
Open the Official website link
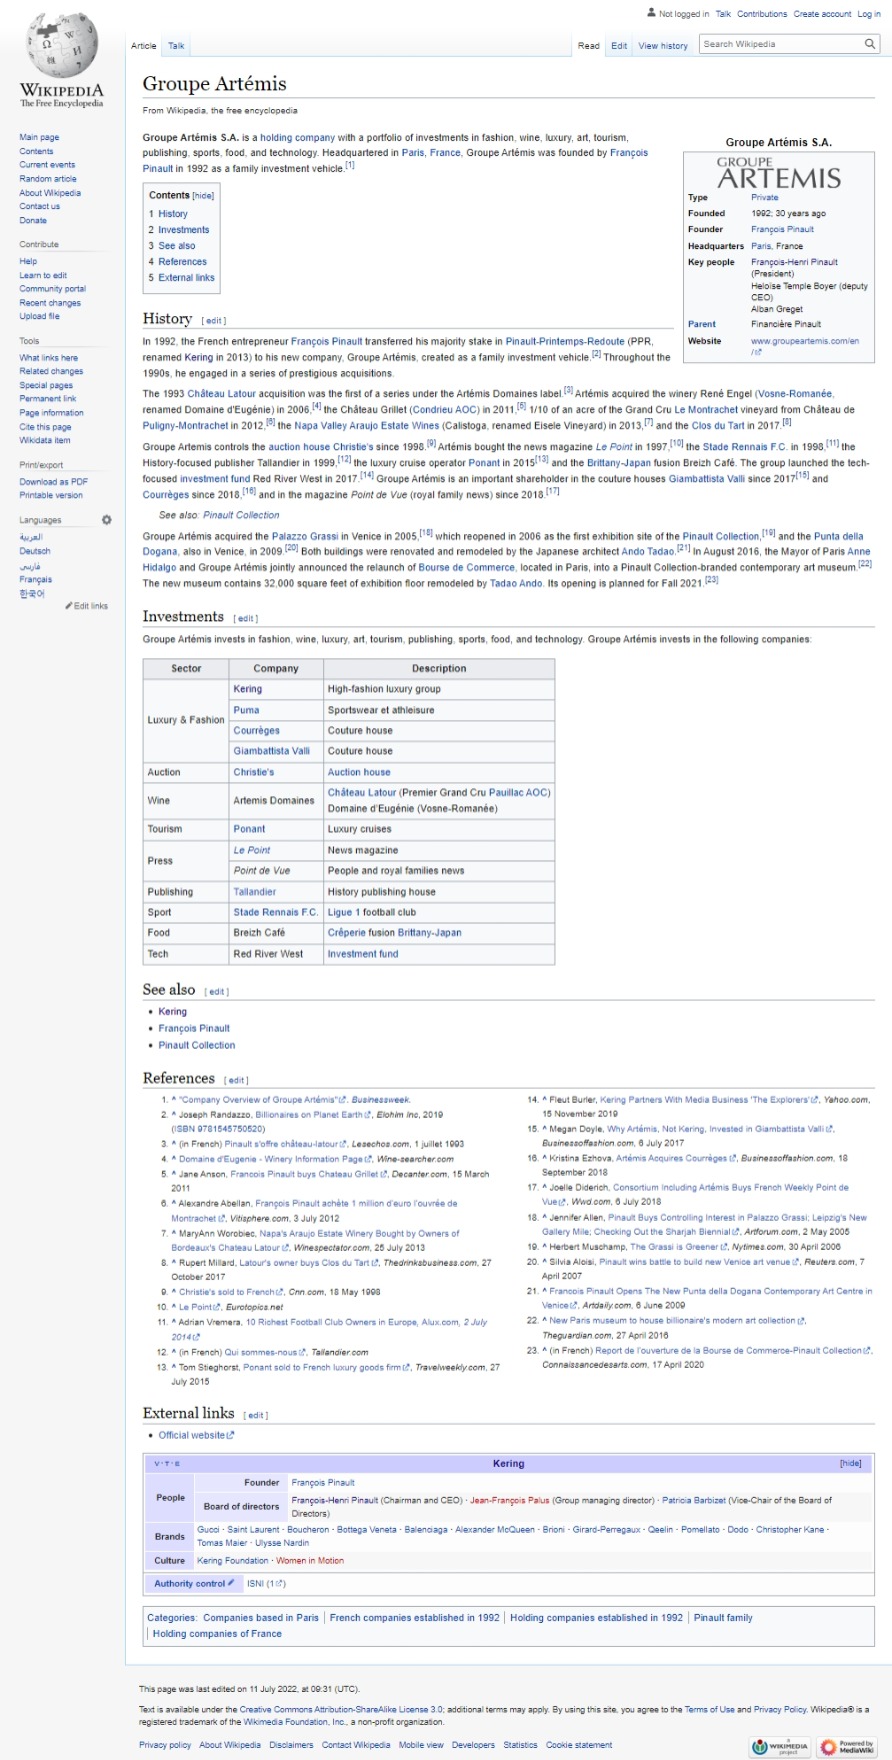pyautogui.click(x=196, y=1435)
